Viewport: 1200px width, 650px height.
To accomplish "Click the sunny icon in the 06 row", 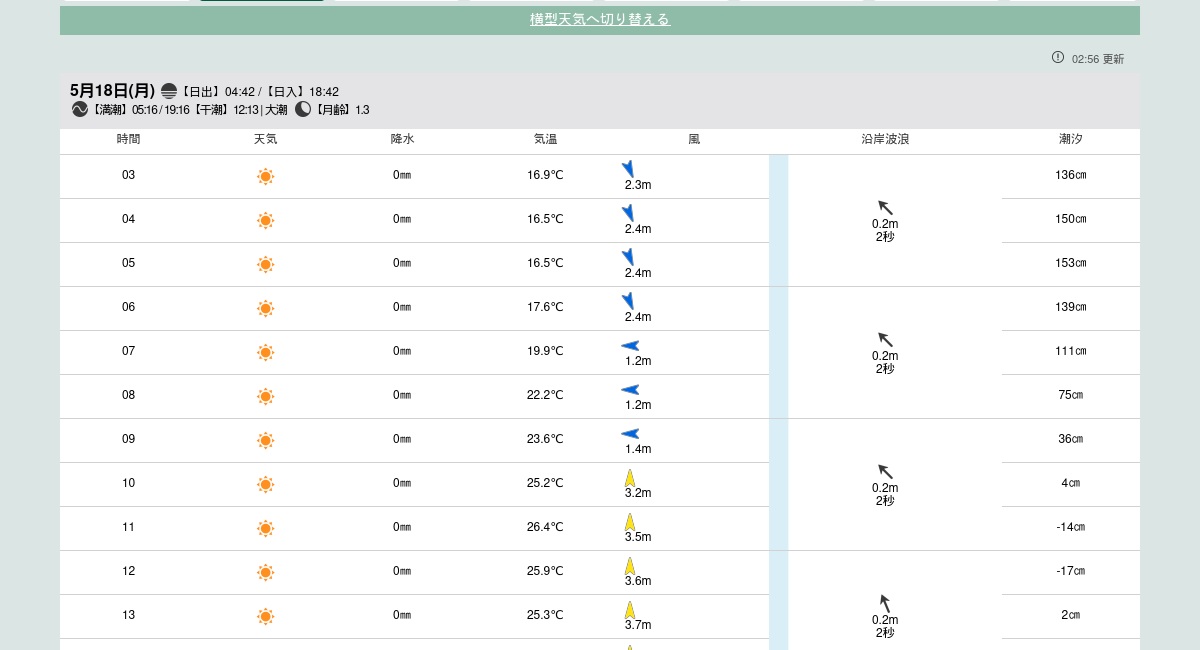I will (265, 309).
